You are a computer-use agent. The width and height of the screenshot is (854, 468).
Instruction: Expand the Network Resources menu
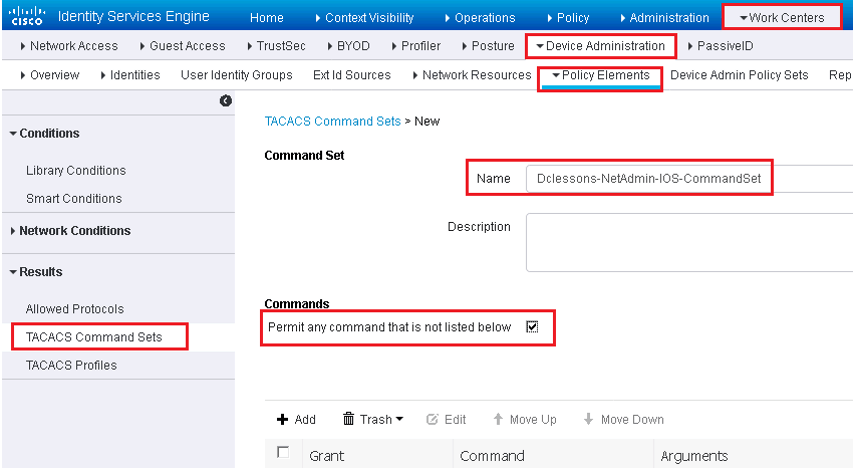[x=472, y=75]
